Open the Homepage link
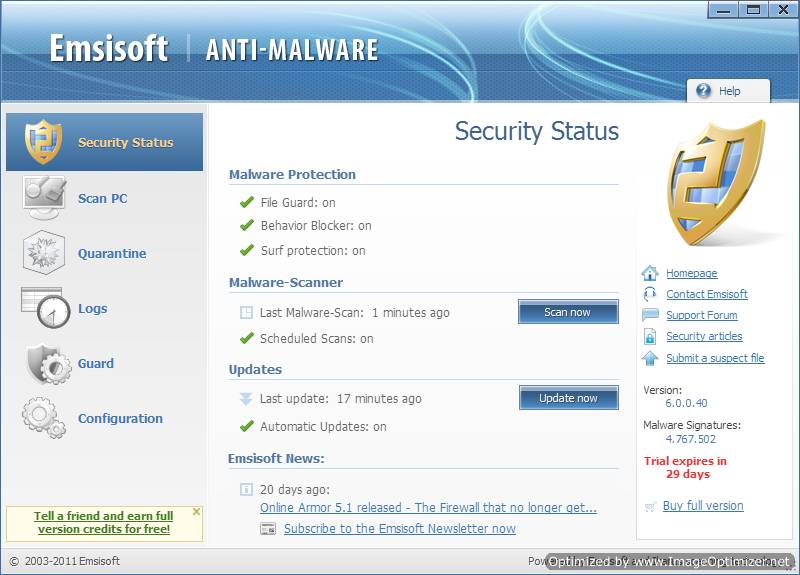The height and width of the screenshot is (575, 800). point(691,273)
